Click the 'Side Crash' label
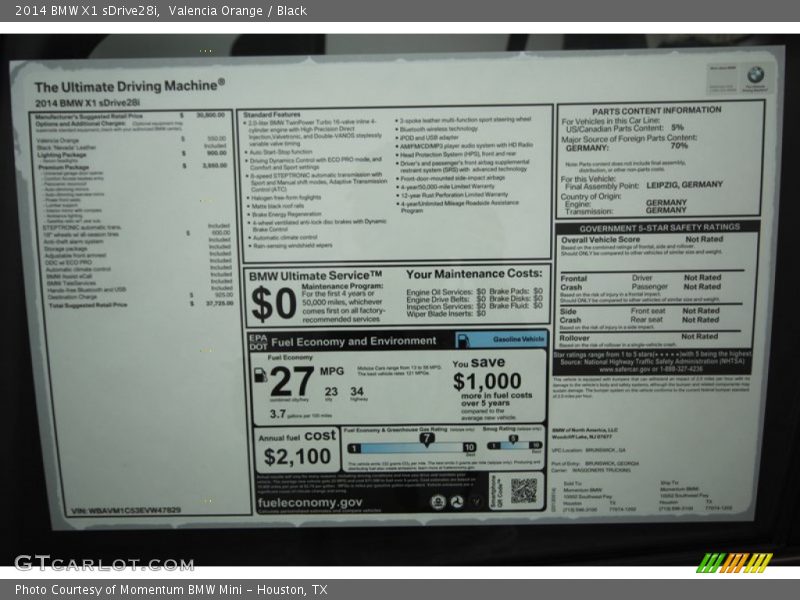 (x=570, y=315)
